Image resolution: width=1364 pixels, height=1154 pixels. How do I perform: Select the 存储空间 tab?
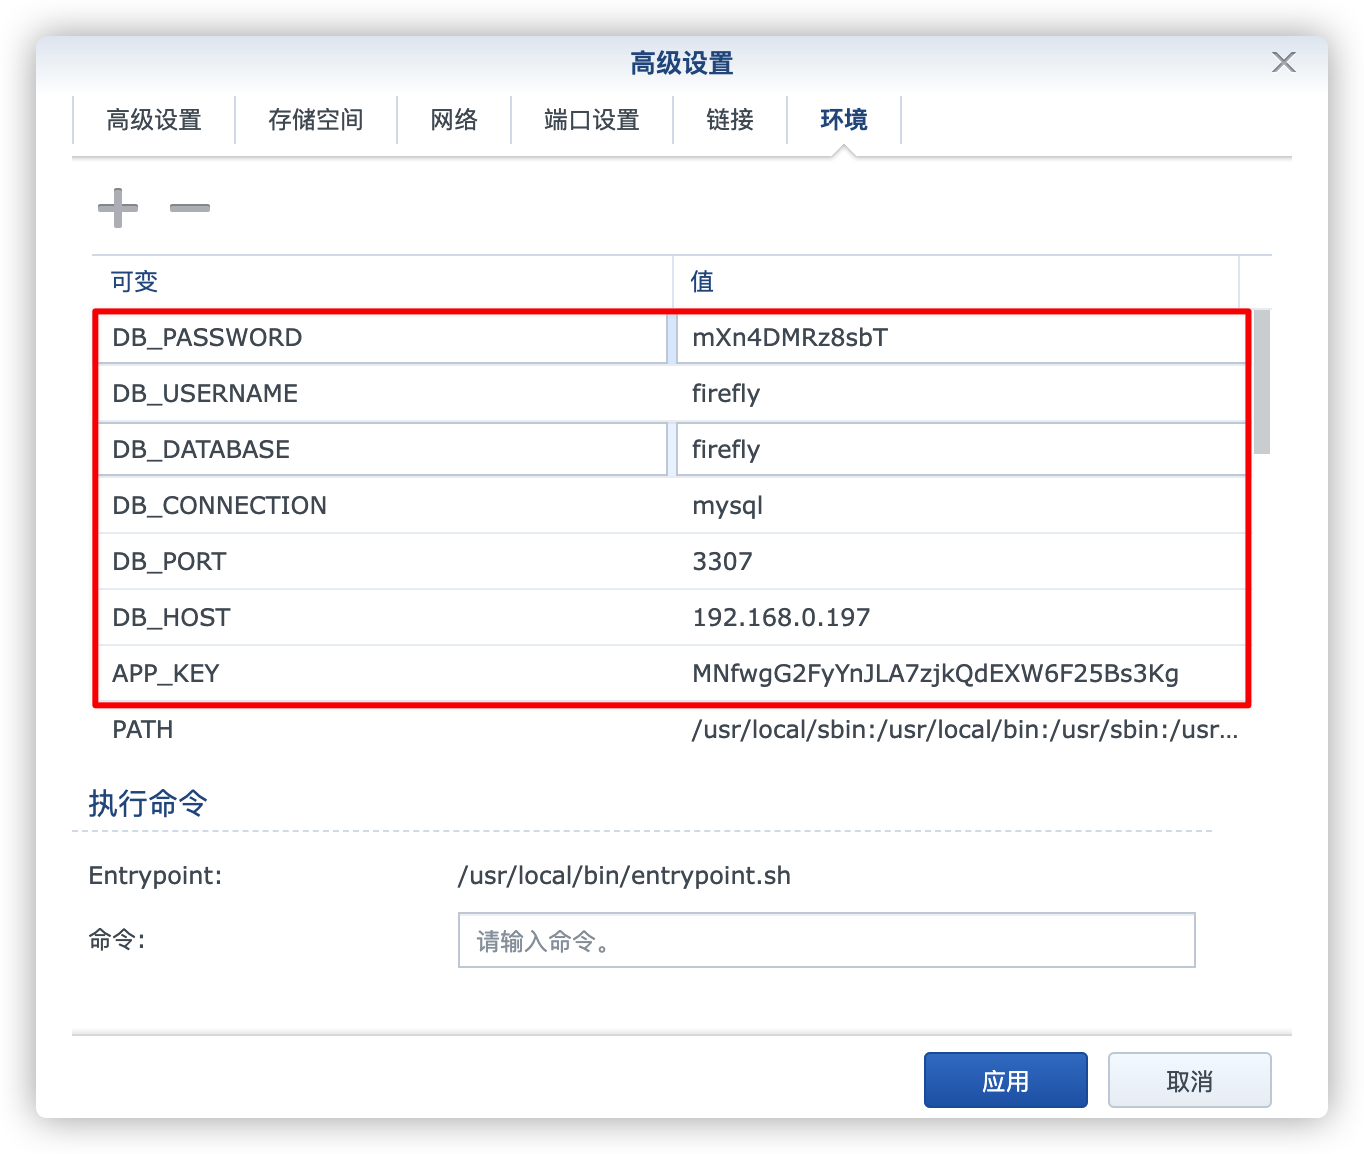[x=316, y=120]
